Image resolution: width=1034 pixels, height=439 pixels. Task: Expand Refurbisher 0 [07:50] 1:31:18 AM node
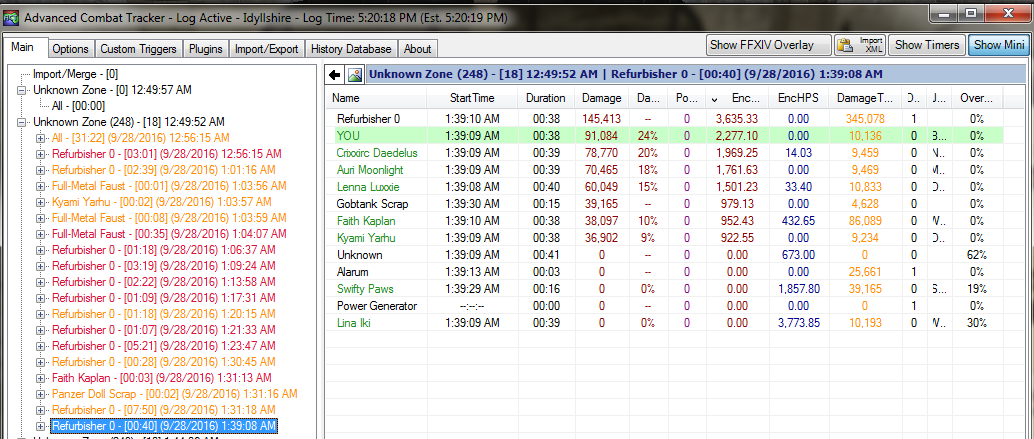[x=40, y=410]
